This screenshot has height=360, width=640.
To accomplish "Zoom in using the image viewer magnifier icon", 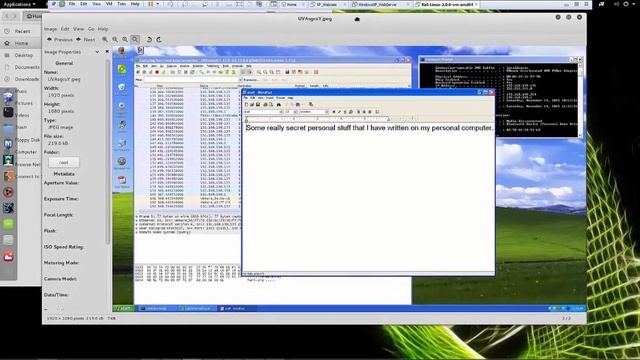I will [105, 40].
